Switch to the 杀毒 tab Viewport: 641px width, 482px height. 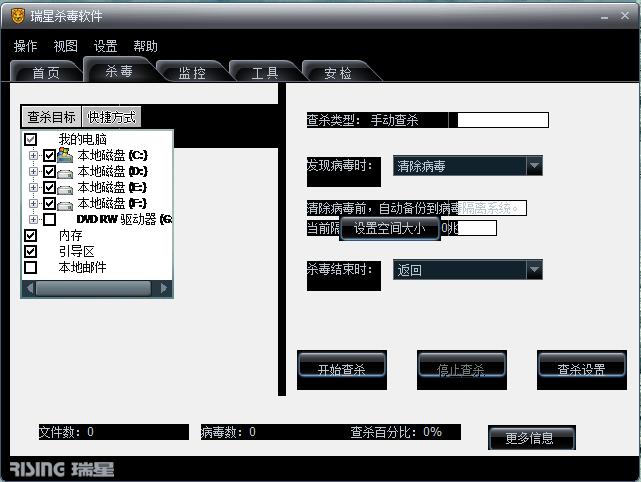pos(119,71)
